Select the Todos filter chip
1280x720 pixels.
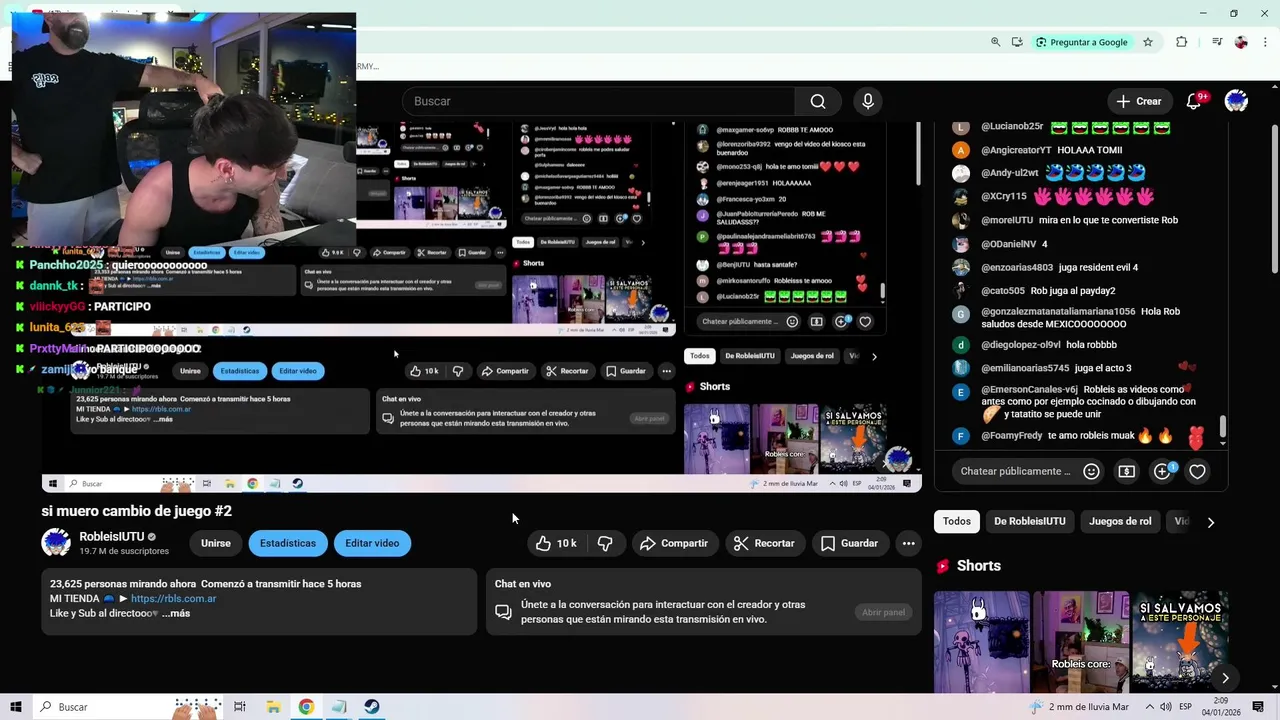[957, 521]
